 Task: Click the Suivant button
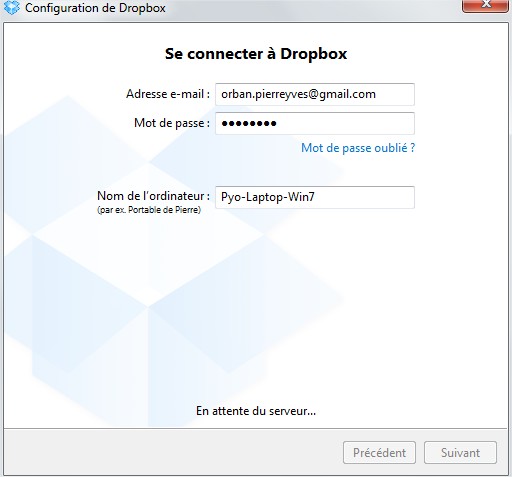point(460,453)
